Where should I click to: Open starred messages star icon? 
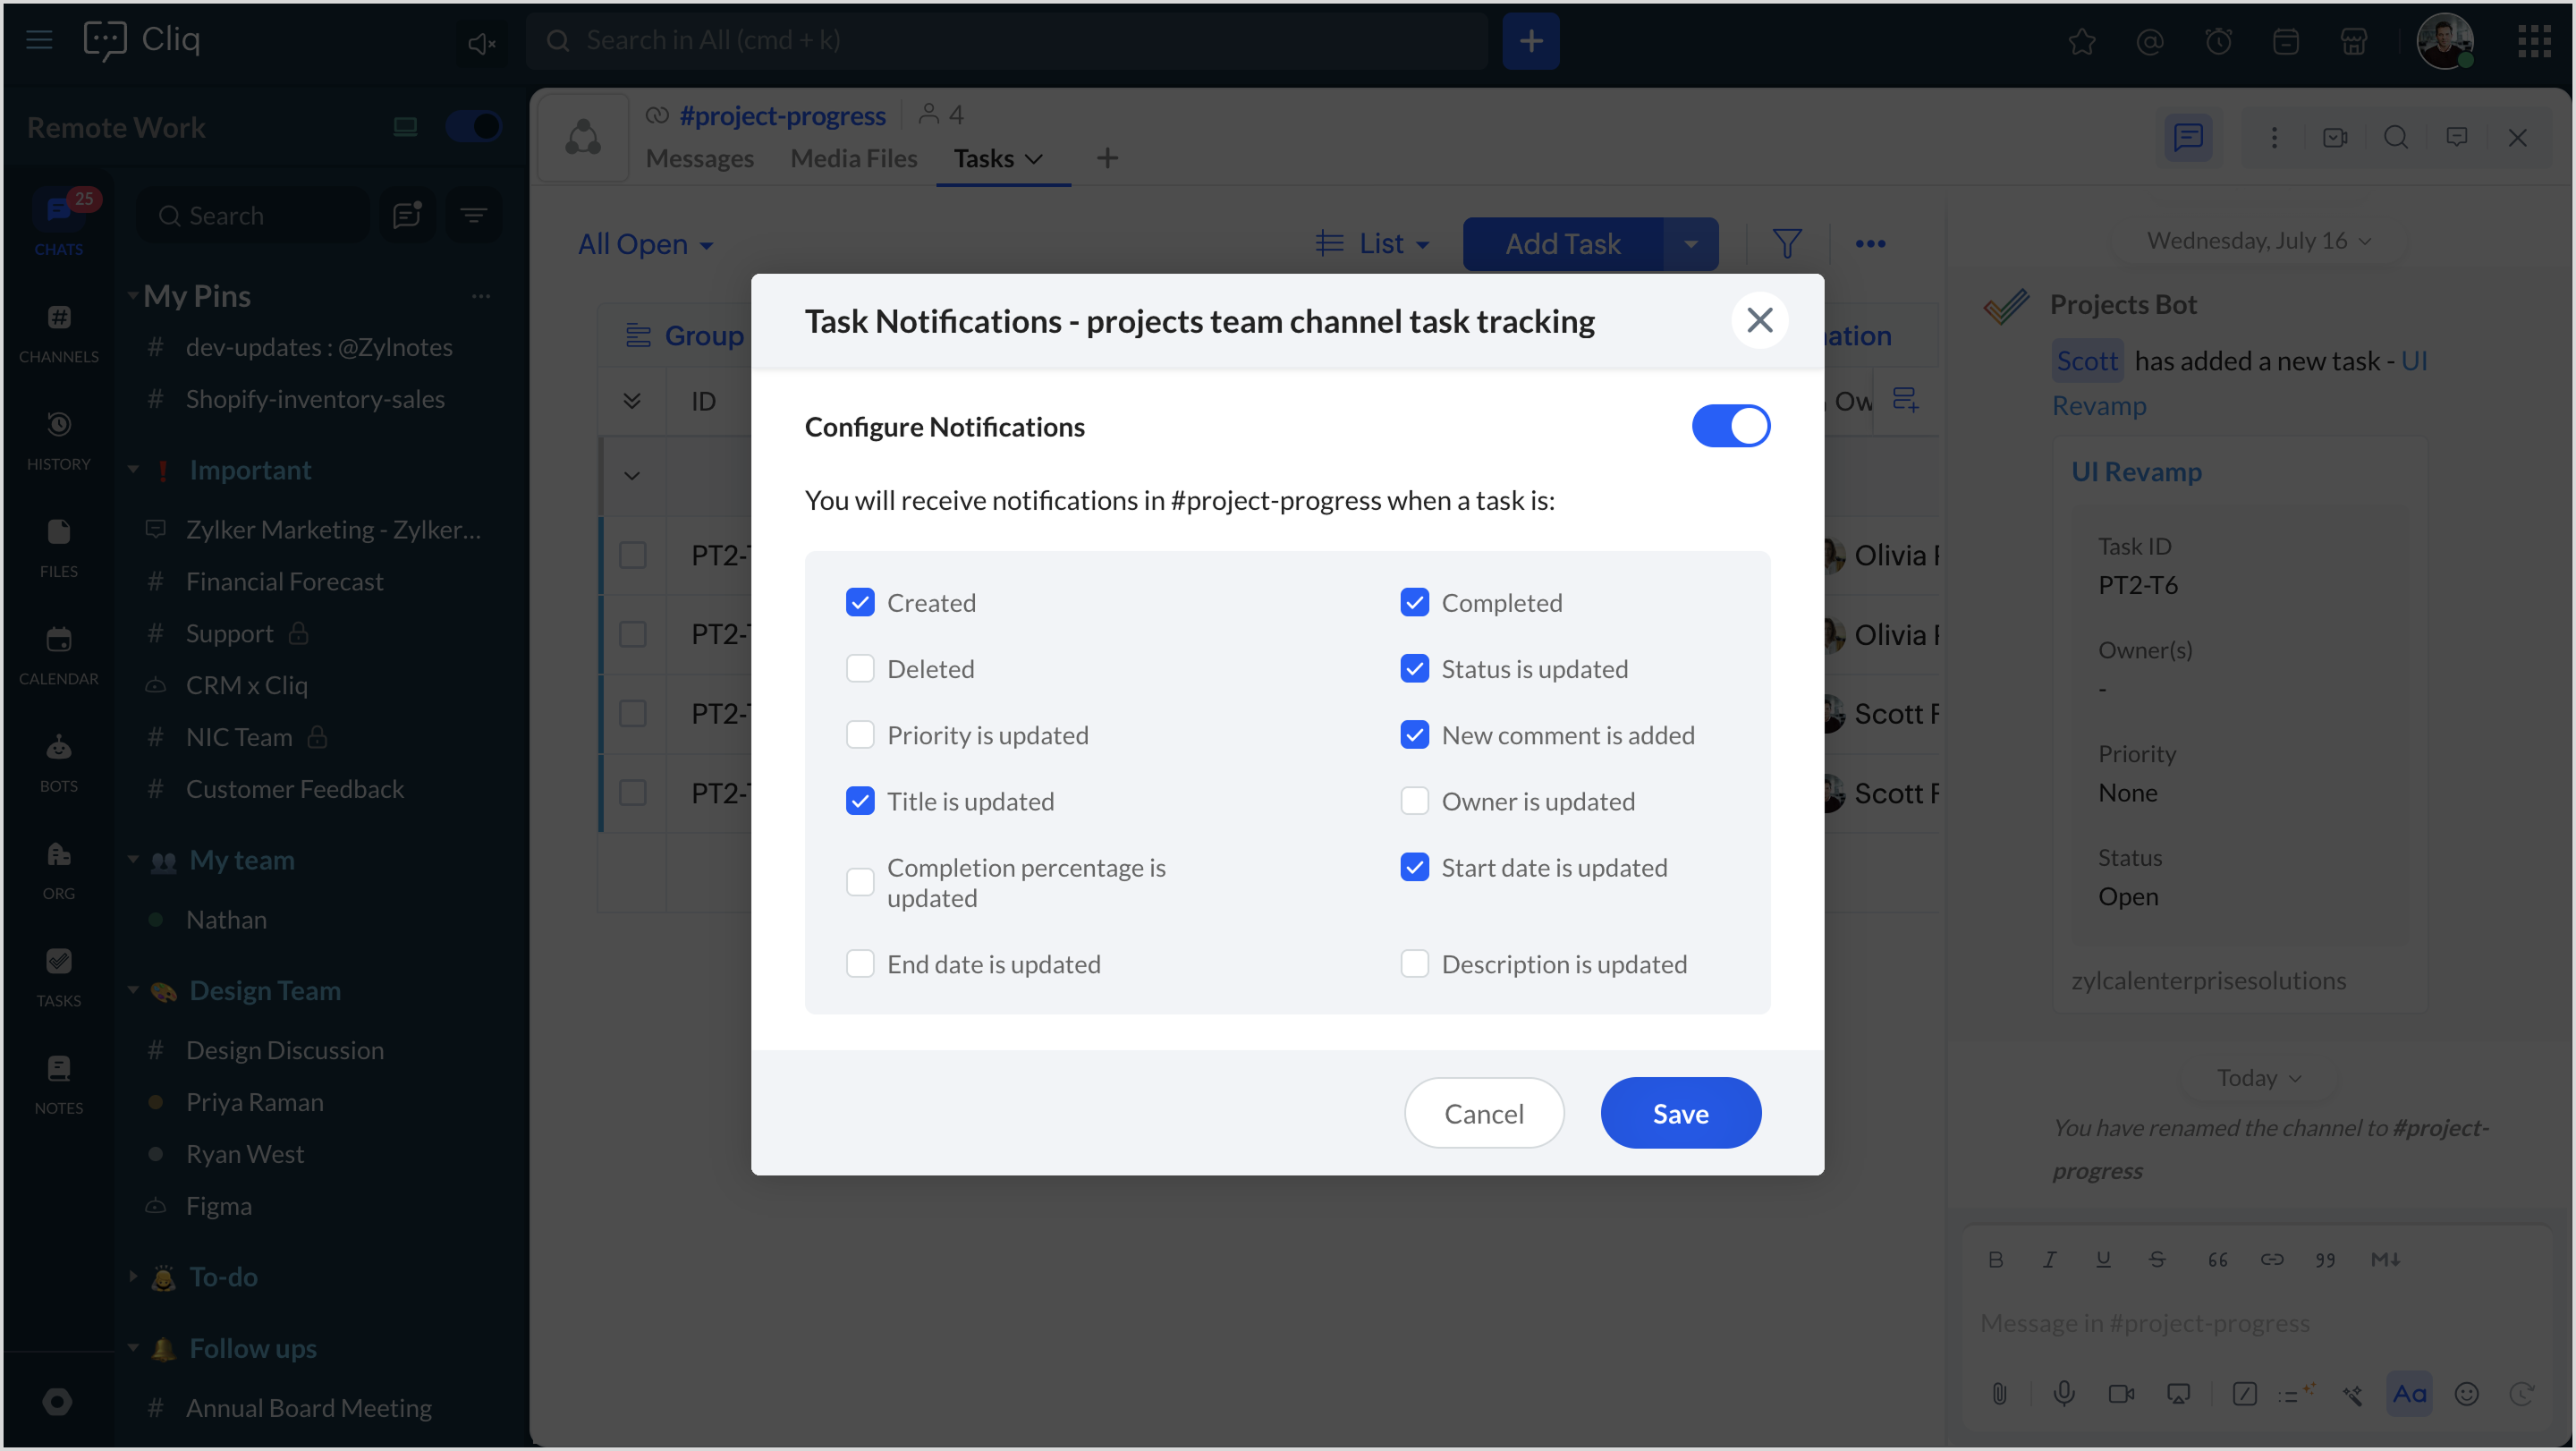pos(2081,42)
